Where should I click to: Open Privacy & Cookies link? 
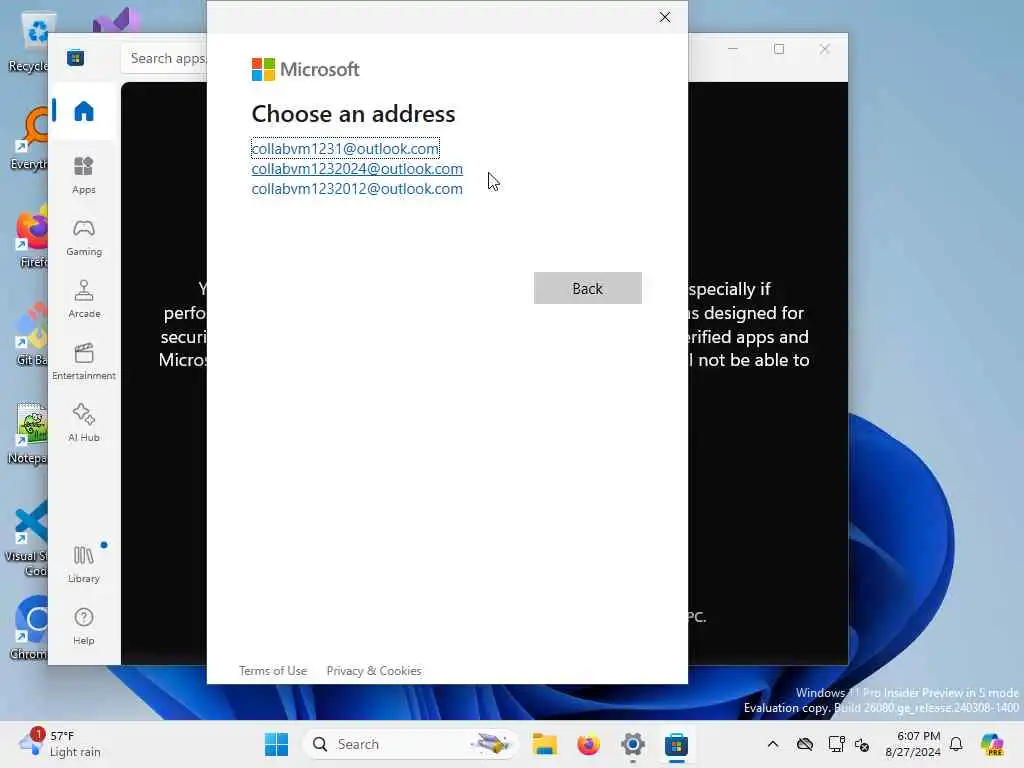[x=374, y=671]
